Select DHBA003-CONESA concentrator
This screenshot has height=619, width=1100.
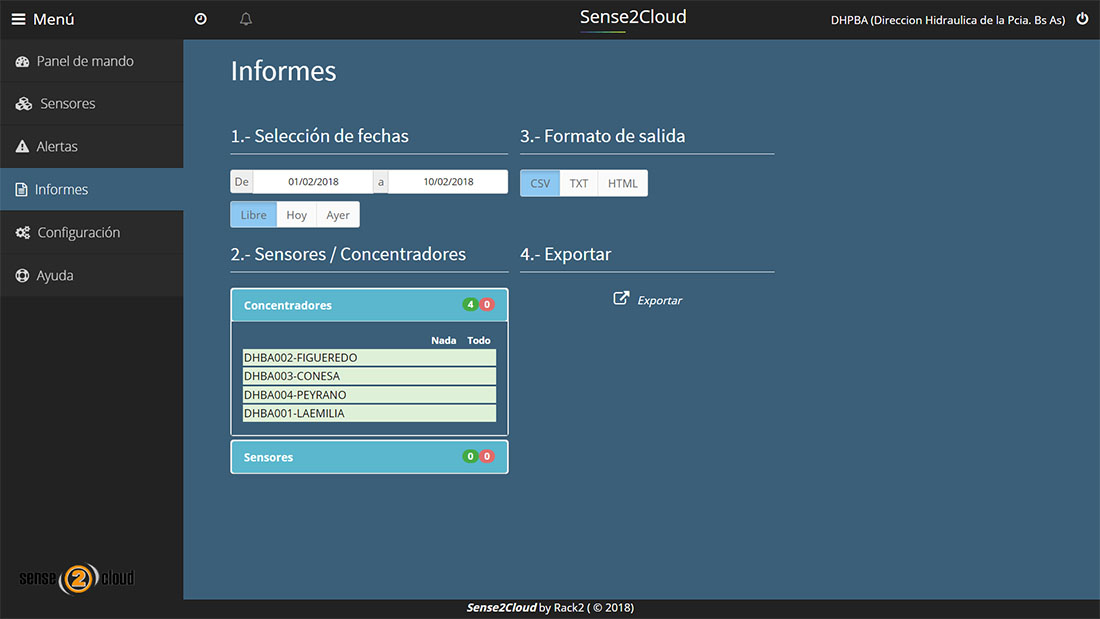pos(369,376)
